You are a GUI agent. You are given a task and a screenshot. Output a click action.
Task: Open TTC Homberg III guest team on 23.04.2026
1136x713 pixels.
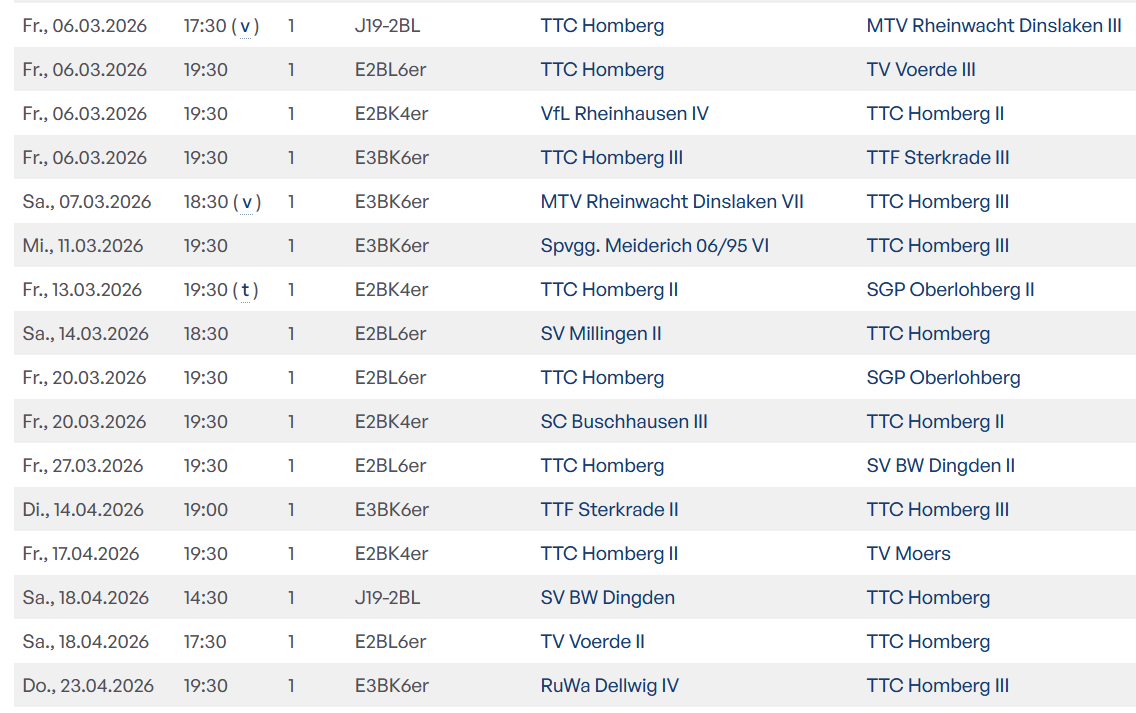coord(937,686)
